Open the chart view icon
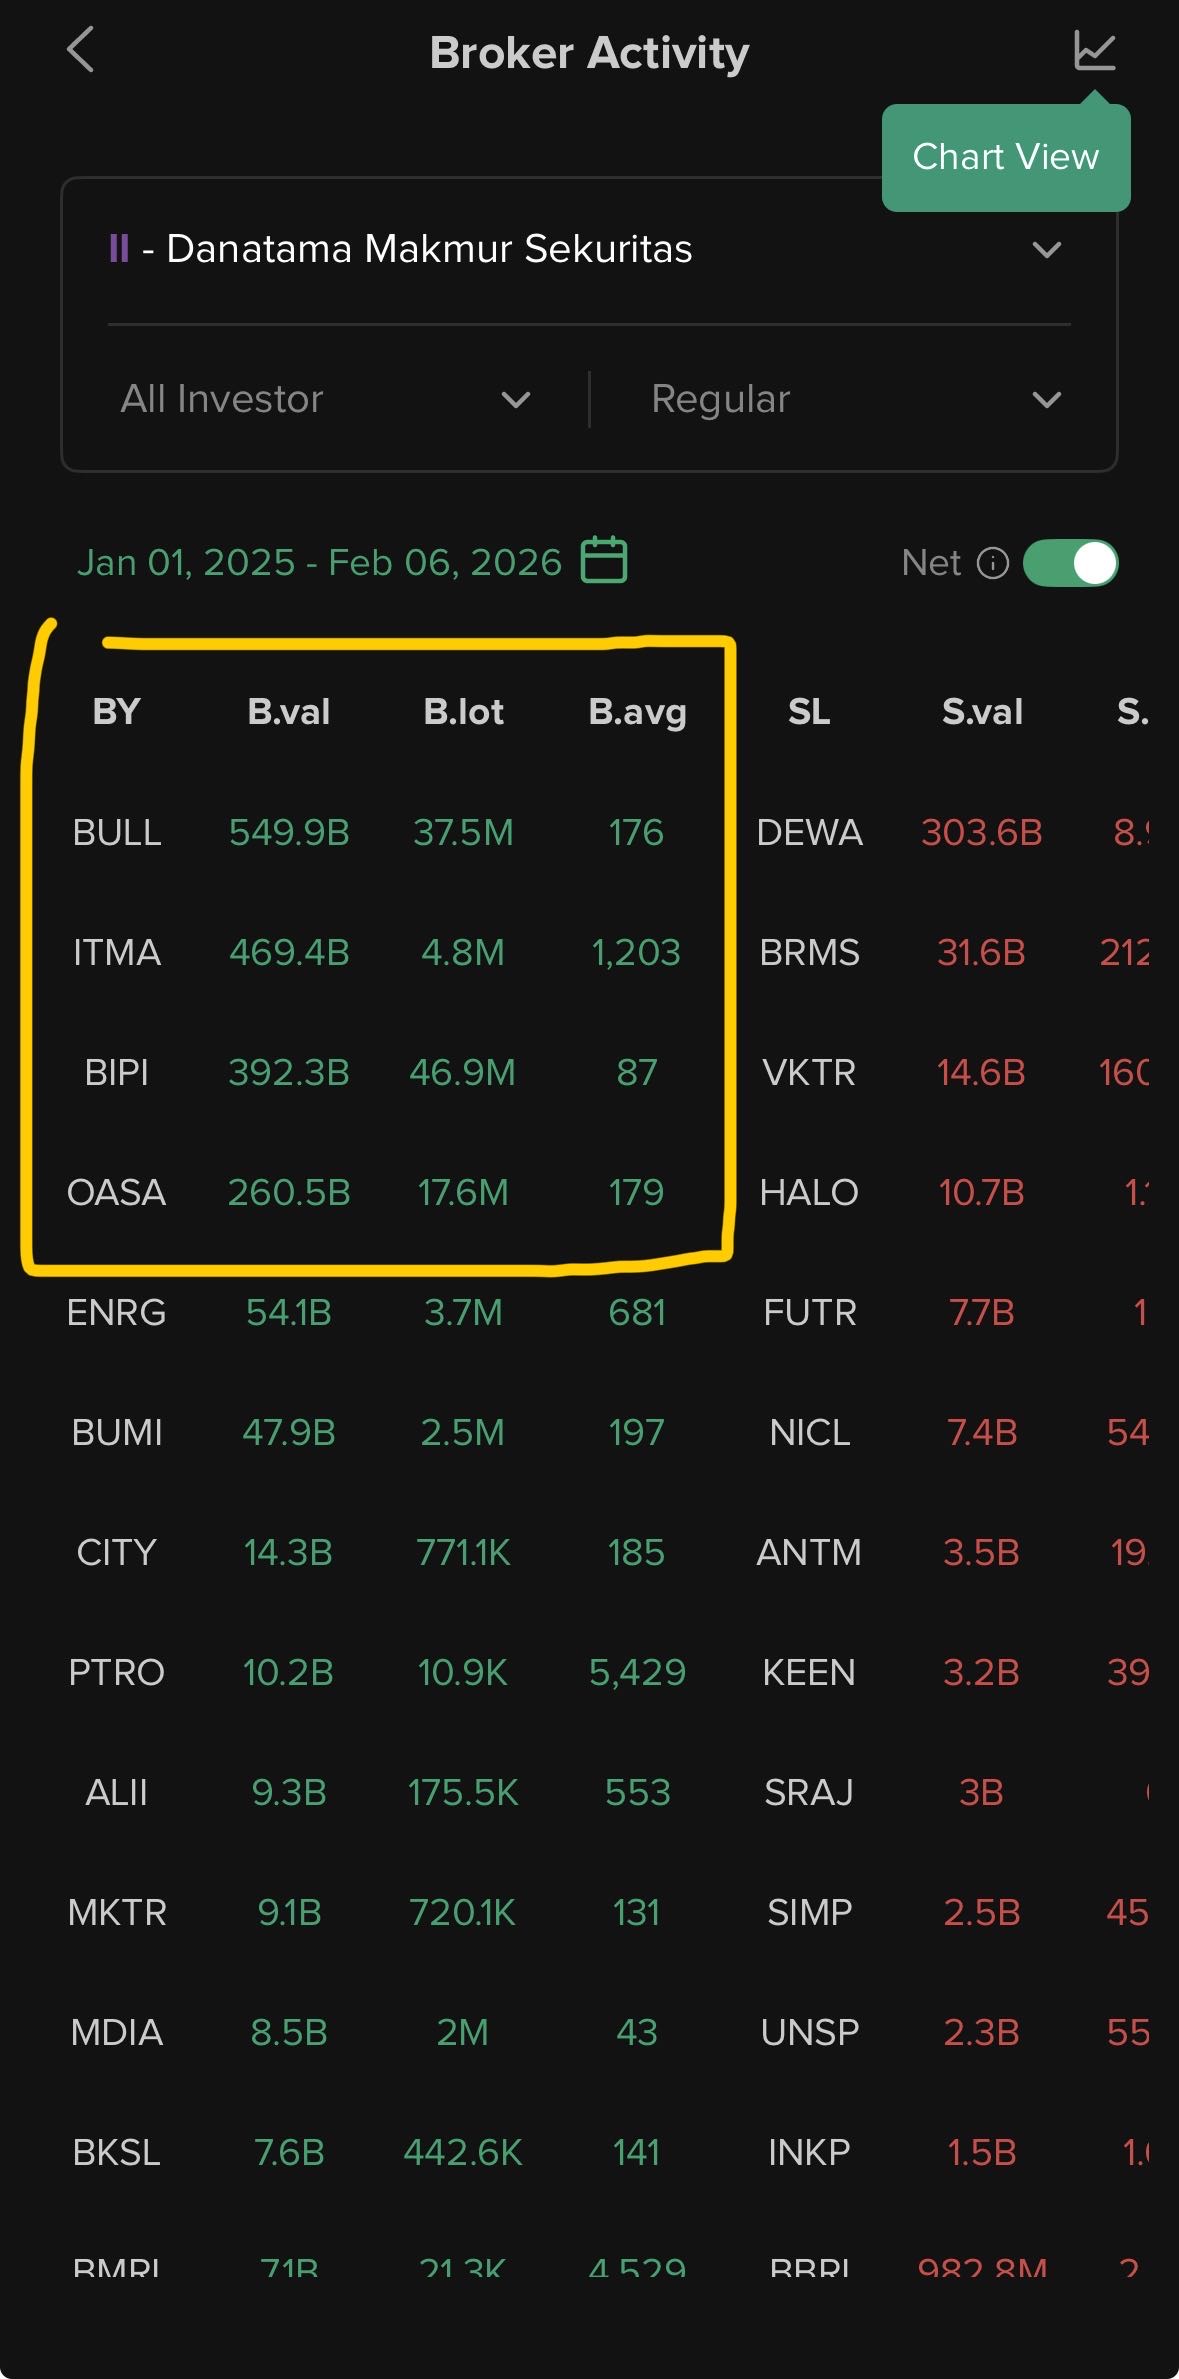This screenshot has height=2379, width=1179. [1094, 50]
